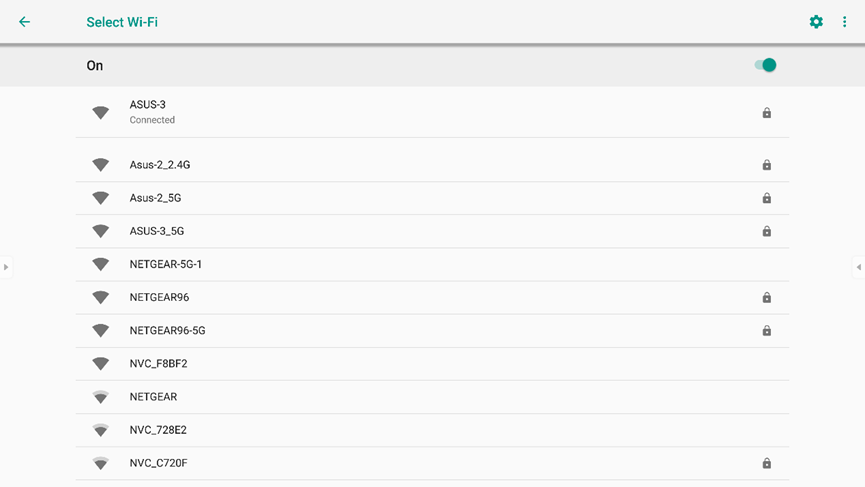
Task: Click the lock icon beside NVC_C720F
Action: pos(766,463)
